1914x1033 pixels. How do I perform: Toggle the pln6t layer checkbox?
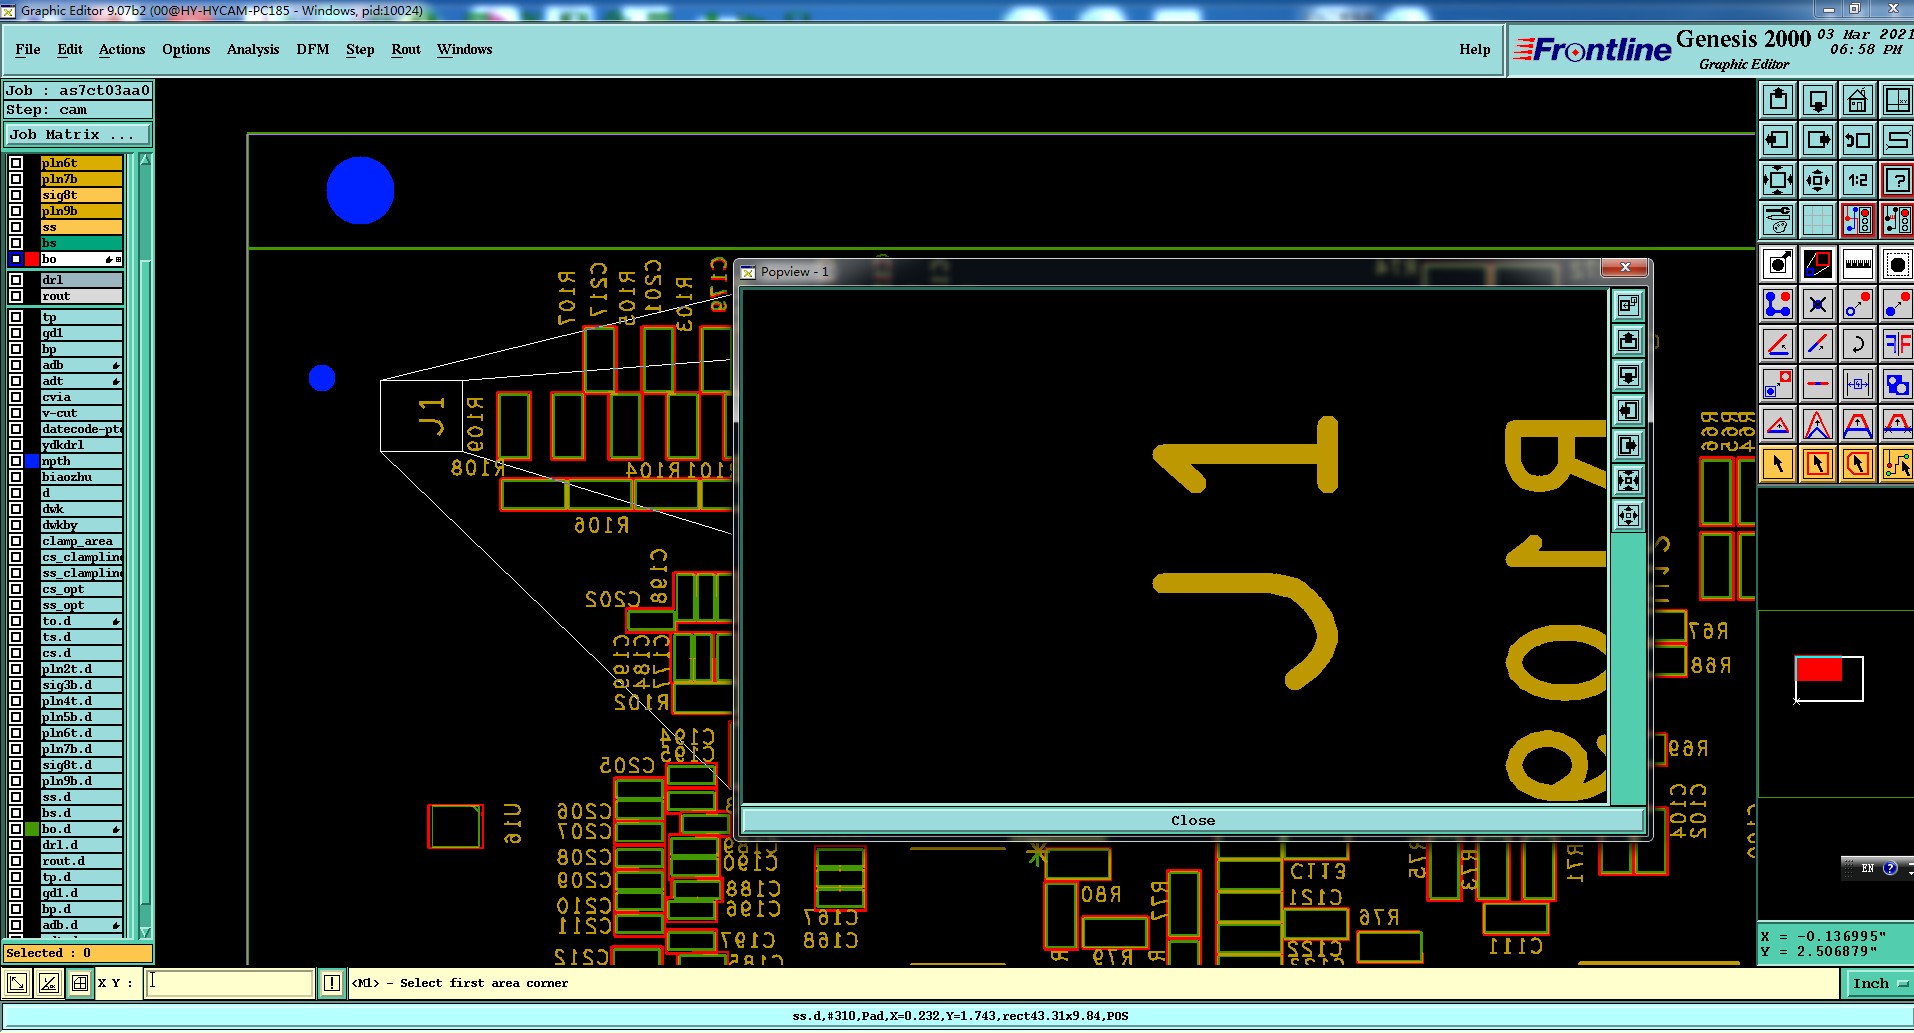[16, 163]
